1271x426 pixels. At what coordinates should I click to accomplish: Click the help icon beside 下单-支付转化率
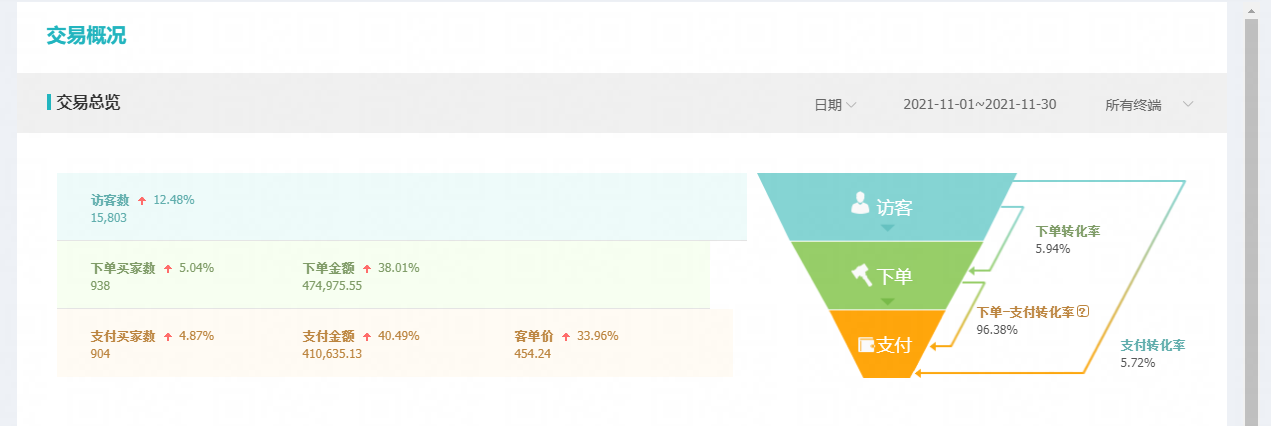[1082, 311]
